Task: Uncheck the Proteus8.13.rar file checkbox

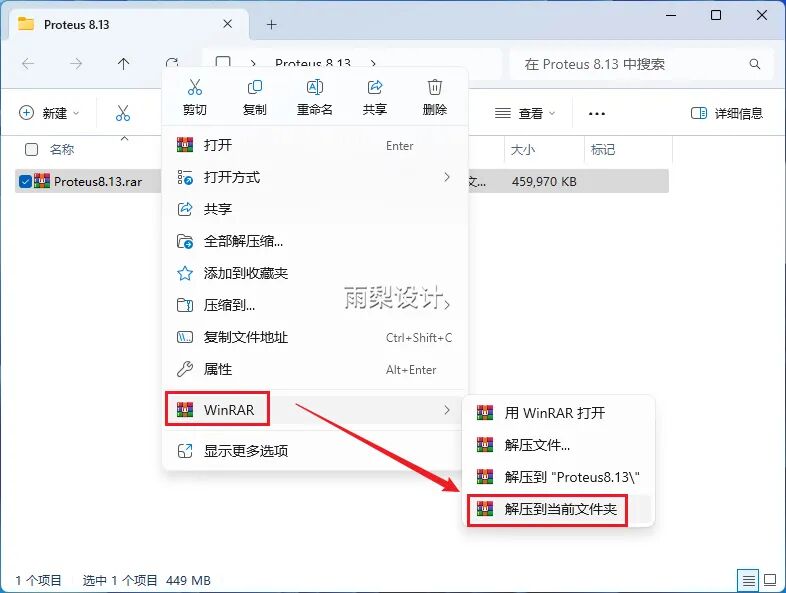Action: coord(25,181)
